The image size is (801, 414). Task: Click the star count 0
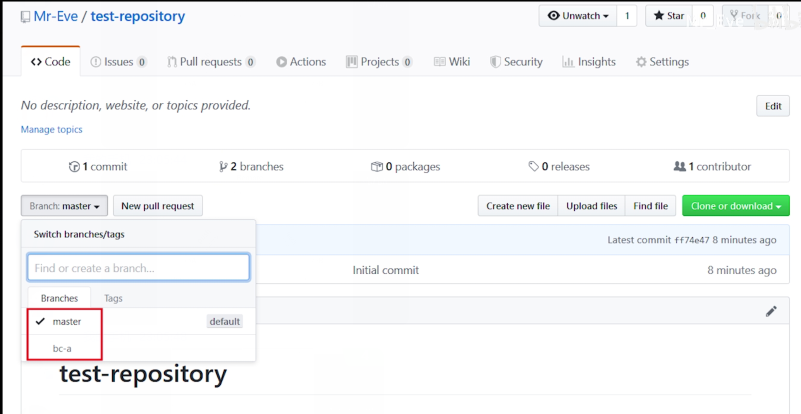(x=703, y=16)
